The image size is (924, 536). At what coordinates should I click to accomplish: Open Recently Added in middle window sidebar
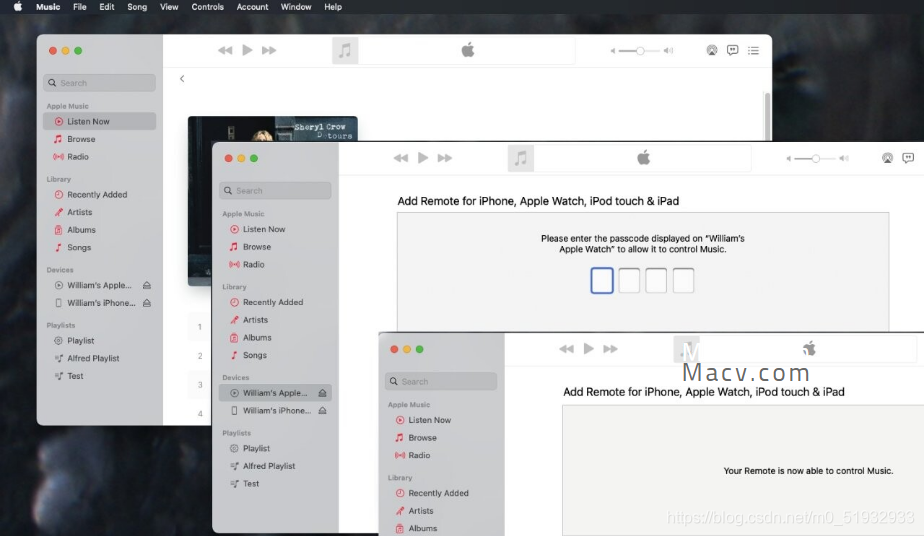click(275, 302)
